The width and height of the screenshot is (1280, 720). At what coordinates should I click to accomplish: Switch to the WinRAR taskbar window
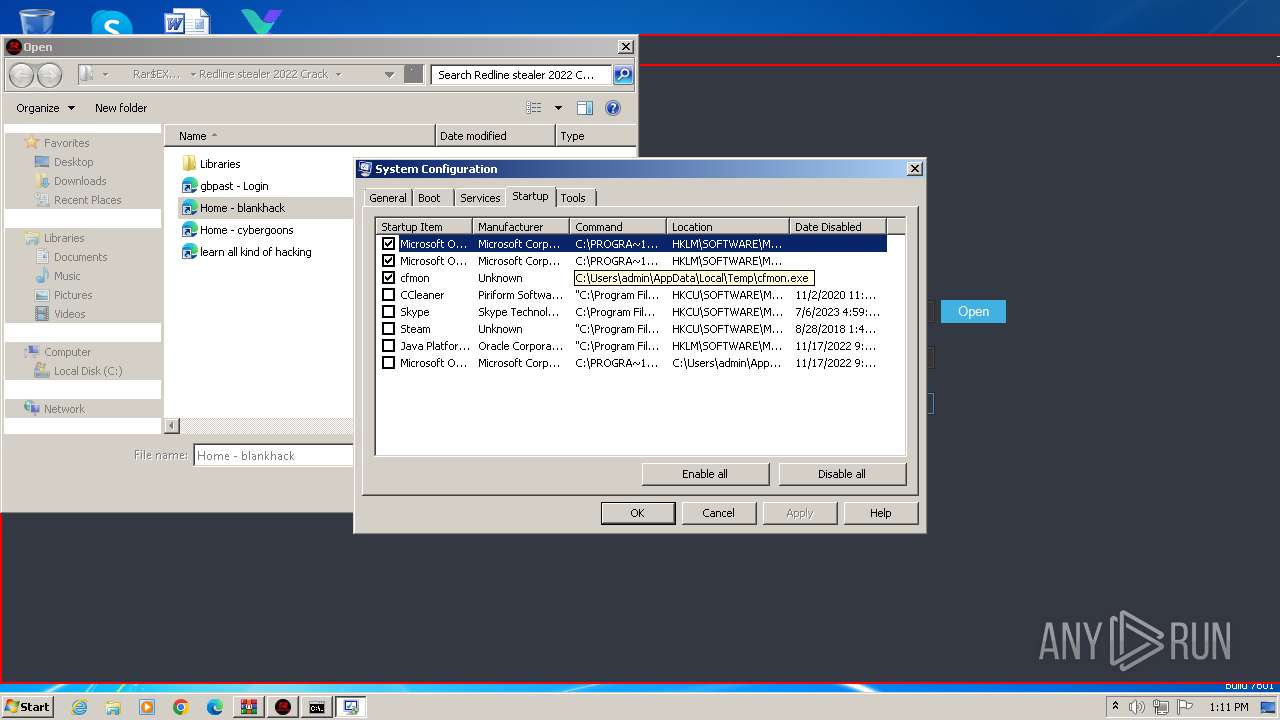click(x=249, y=707)
